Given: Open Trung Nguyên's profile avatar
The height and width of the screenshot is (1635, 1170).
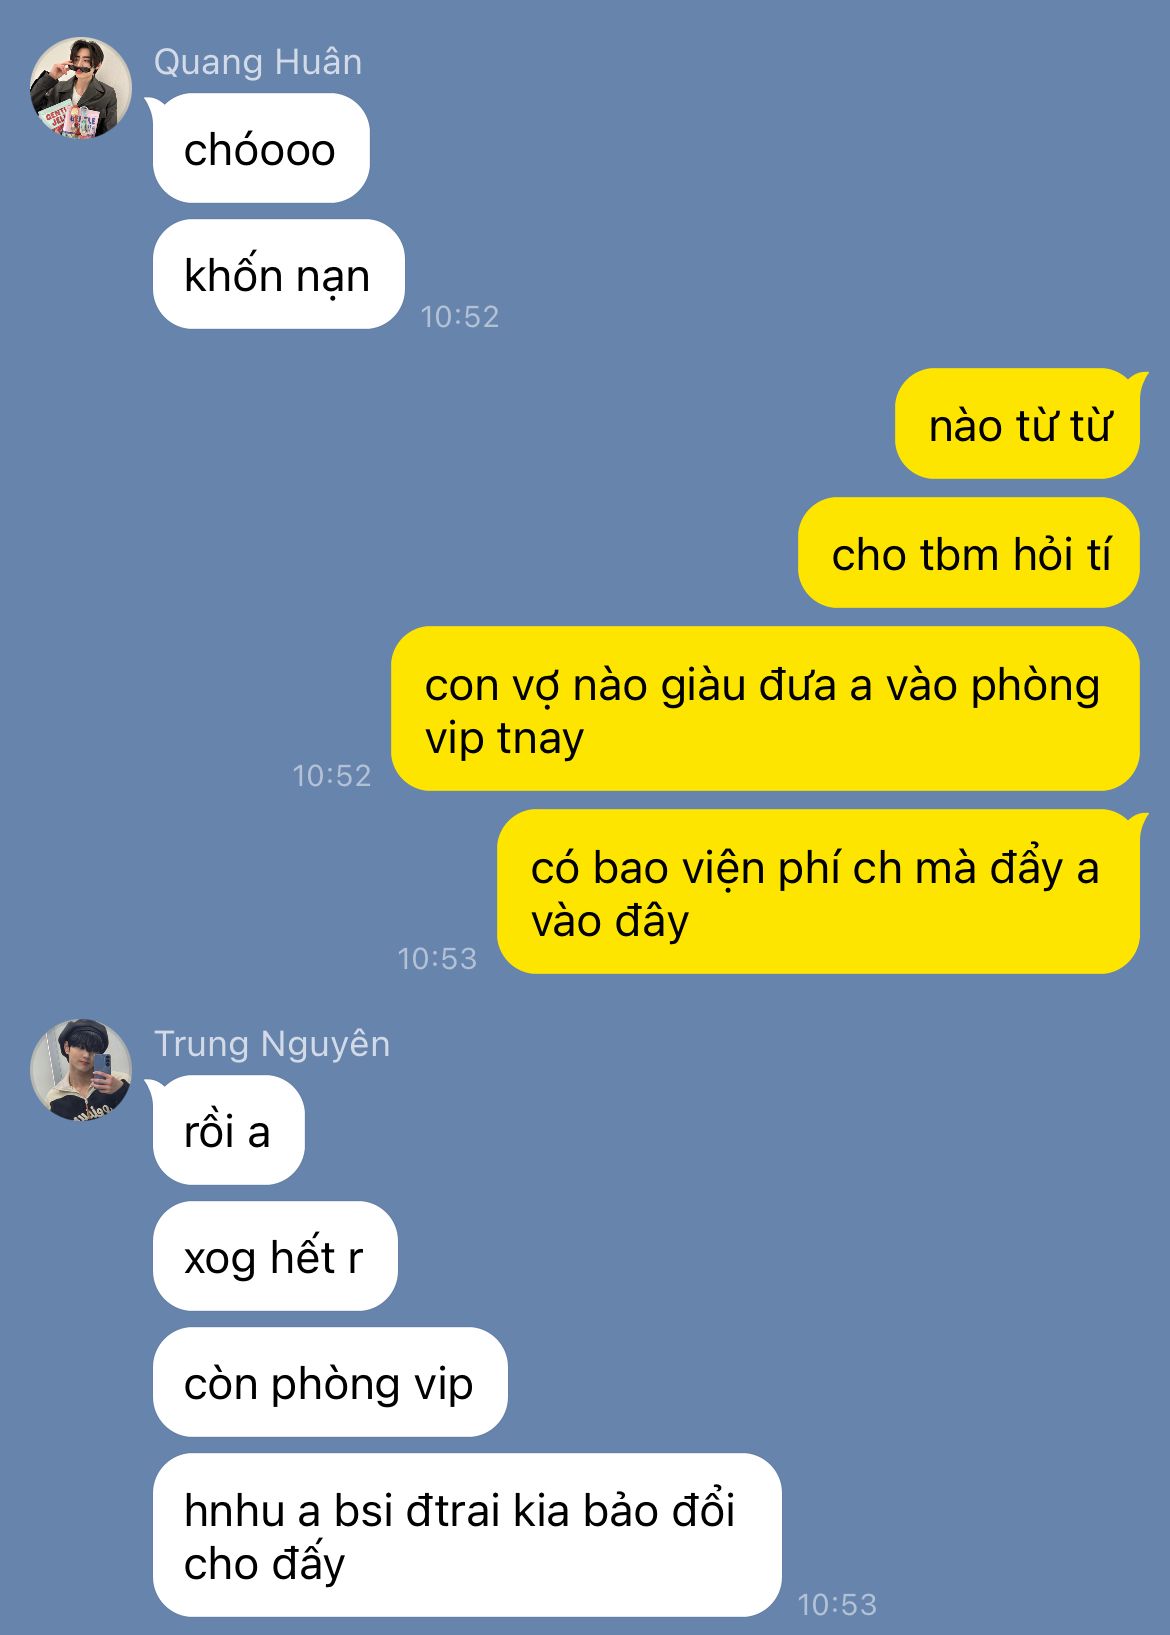Looking at the screenshot, I should tap(81, 1070).
